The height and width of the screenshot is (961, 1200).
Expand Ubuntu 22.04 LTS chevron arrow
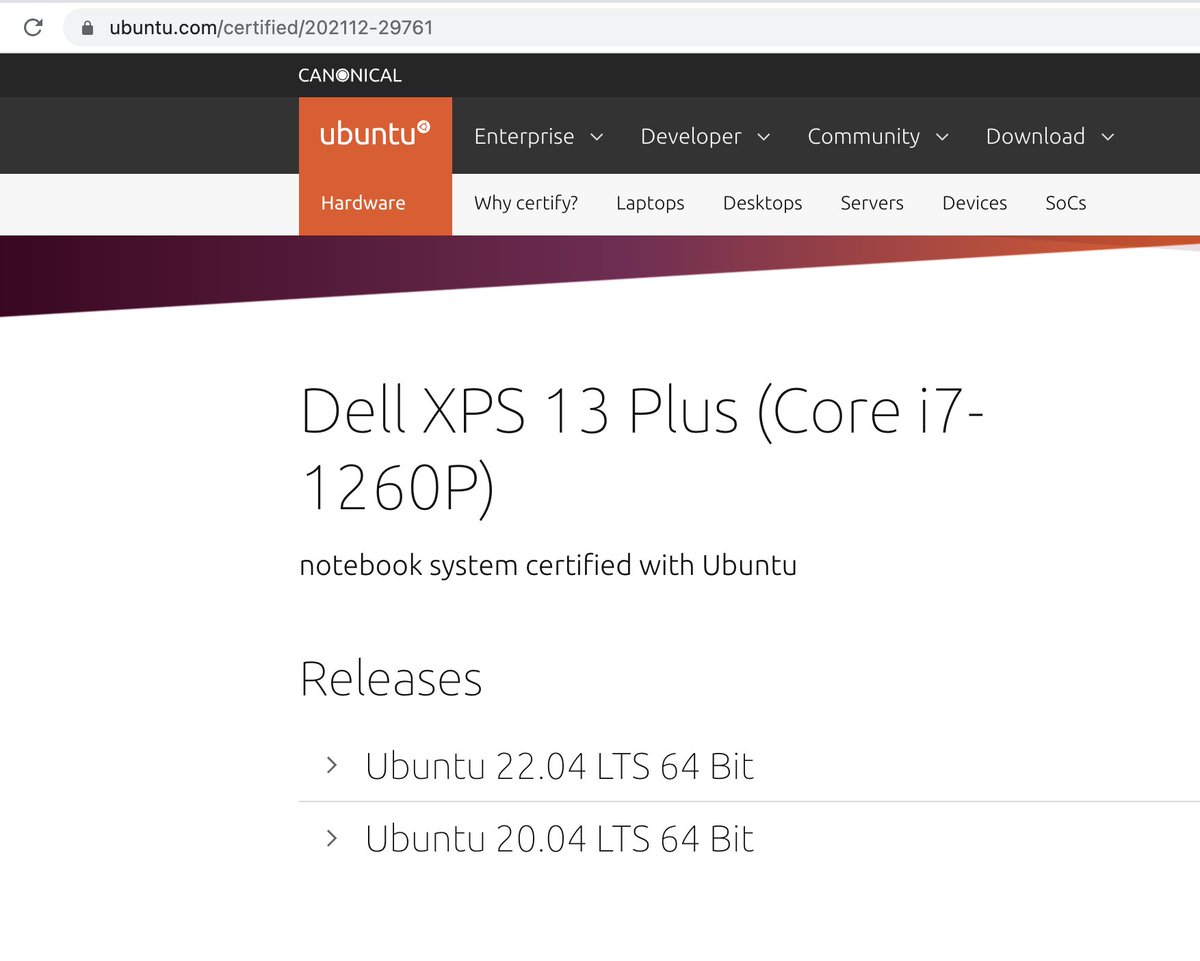[332, 766]
